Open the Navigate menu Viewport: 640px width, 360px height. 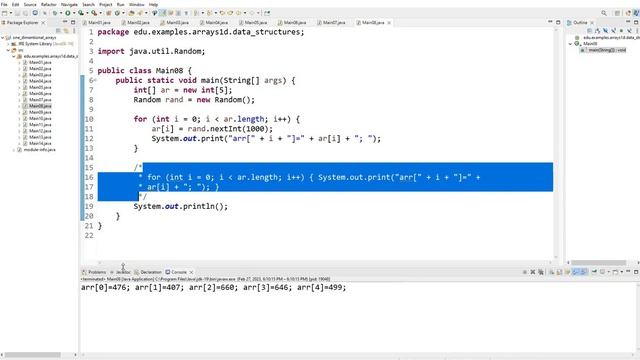tap(69, 4)
